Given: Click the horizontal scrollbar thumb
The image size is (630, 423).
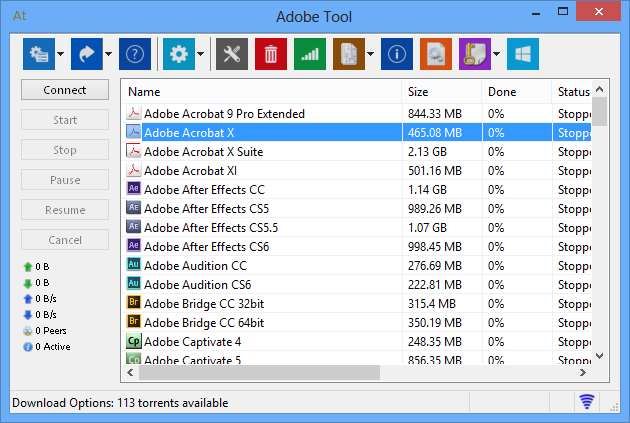Looking at the screenshot, I should 260,372.
